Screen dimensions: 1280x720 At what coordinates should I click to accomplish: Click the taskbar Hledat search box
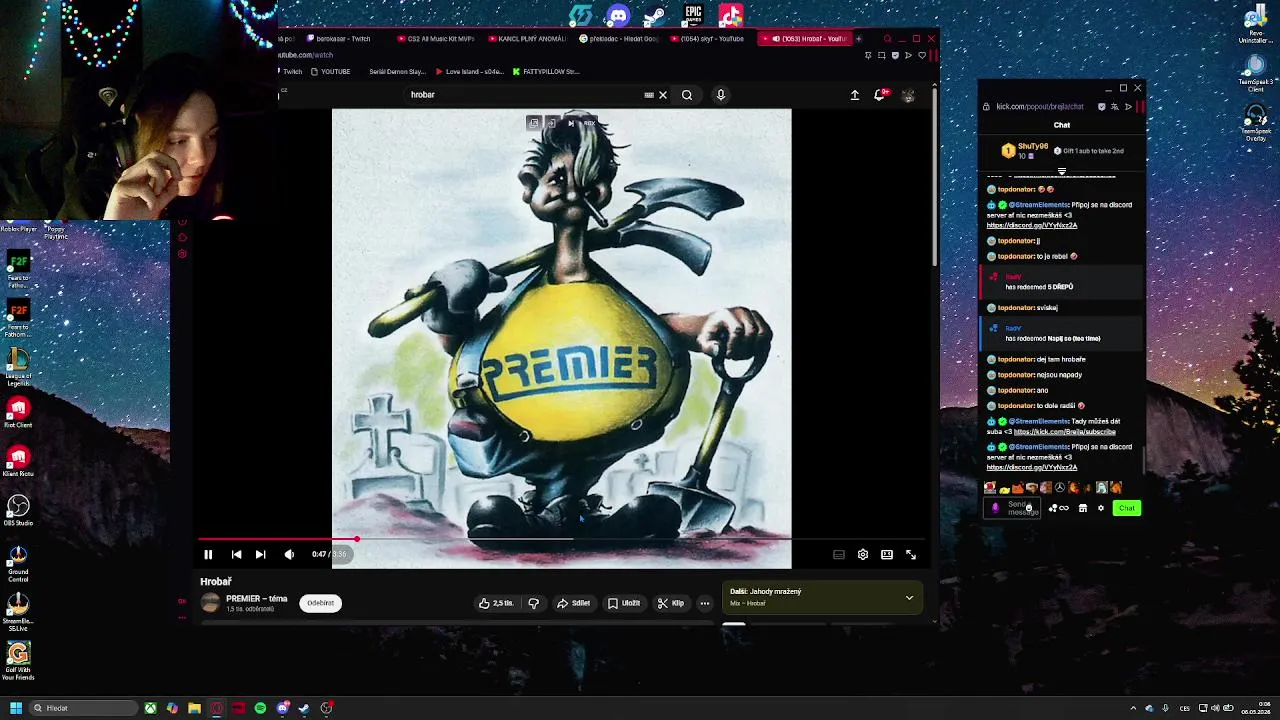pyautogui.click(x=84, y=708)
